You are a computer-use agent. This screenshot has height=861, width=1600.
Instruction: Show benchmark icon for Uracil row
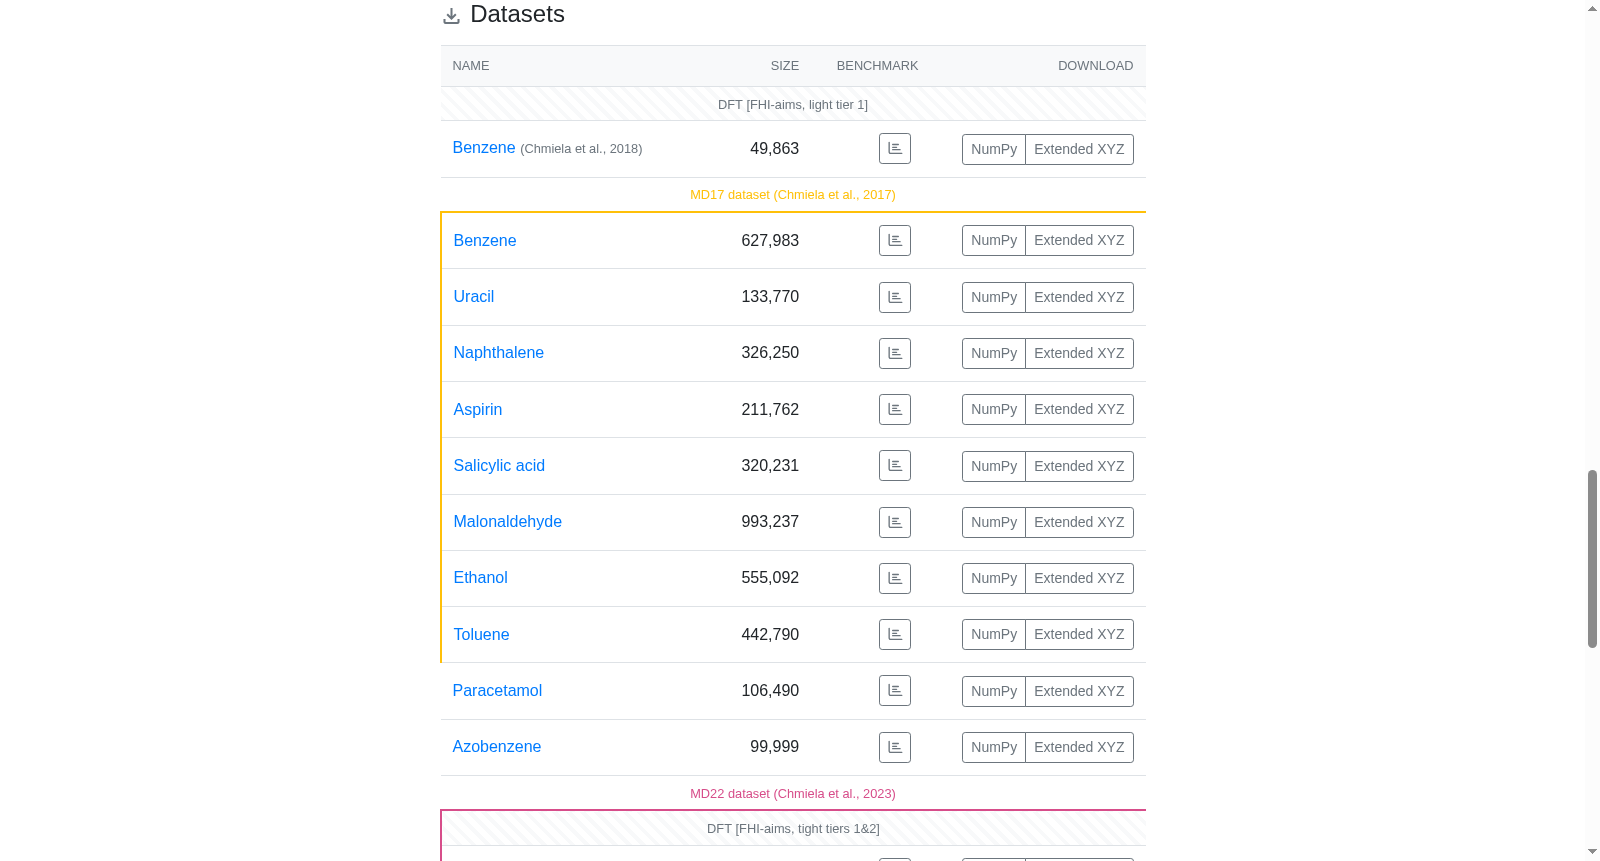895,297
